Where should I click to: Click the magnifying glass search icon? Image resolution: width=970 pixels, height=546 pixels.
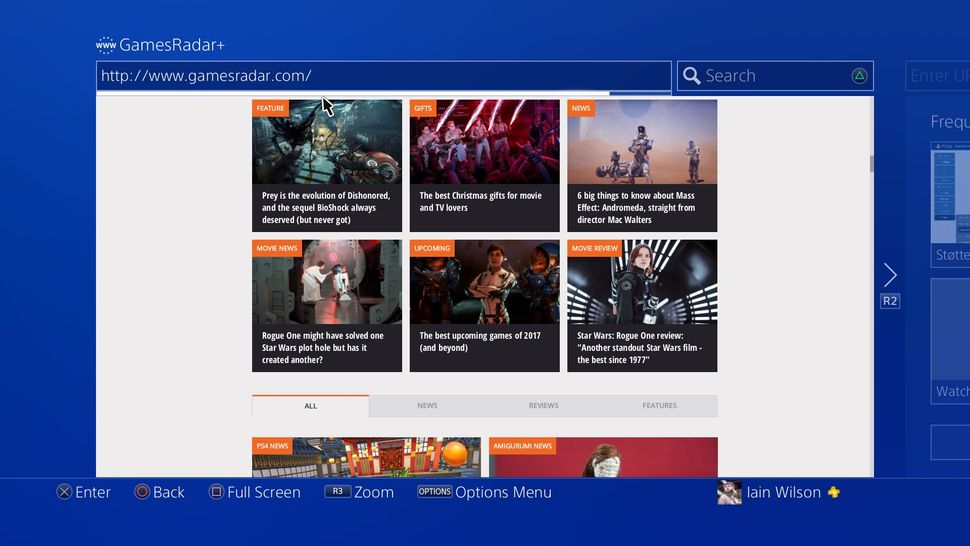point(692,75)
